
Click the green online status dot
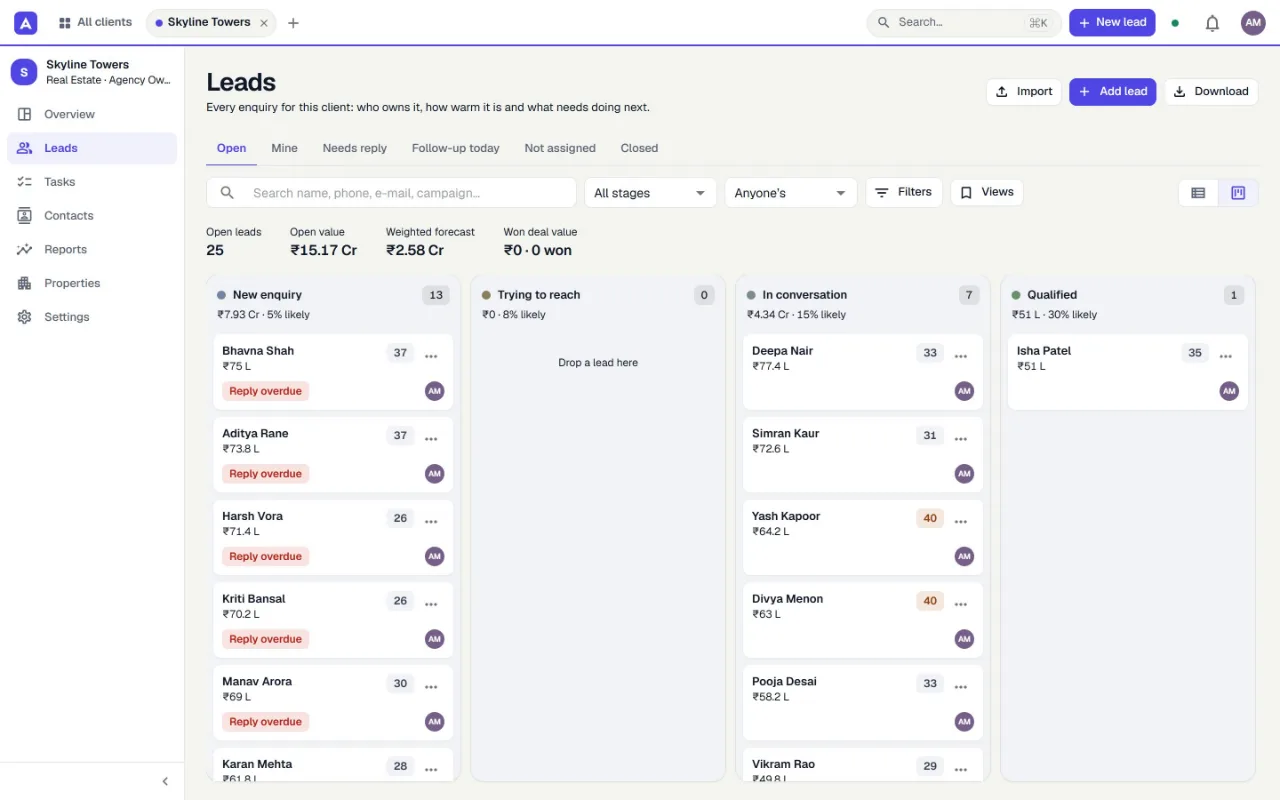click(x=1175, y=23)
